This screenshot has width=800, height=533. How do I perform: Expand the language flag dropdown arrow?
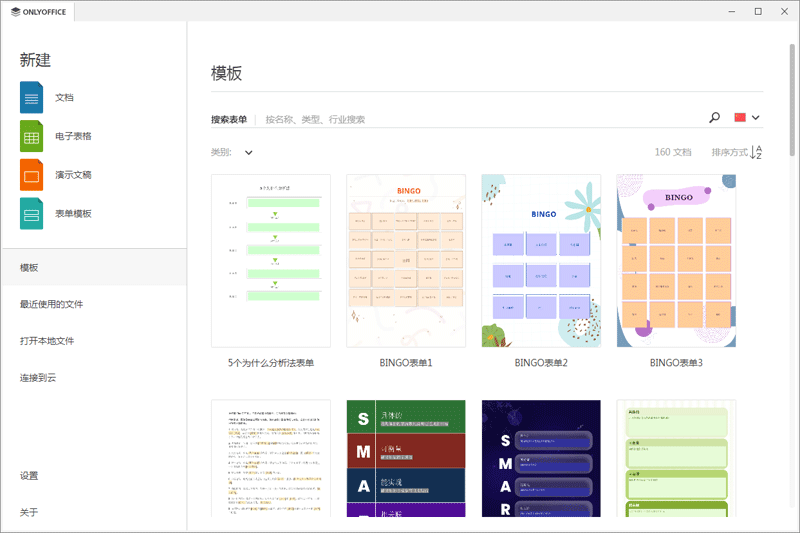pyautogui.click(x=756, y=118)
